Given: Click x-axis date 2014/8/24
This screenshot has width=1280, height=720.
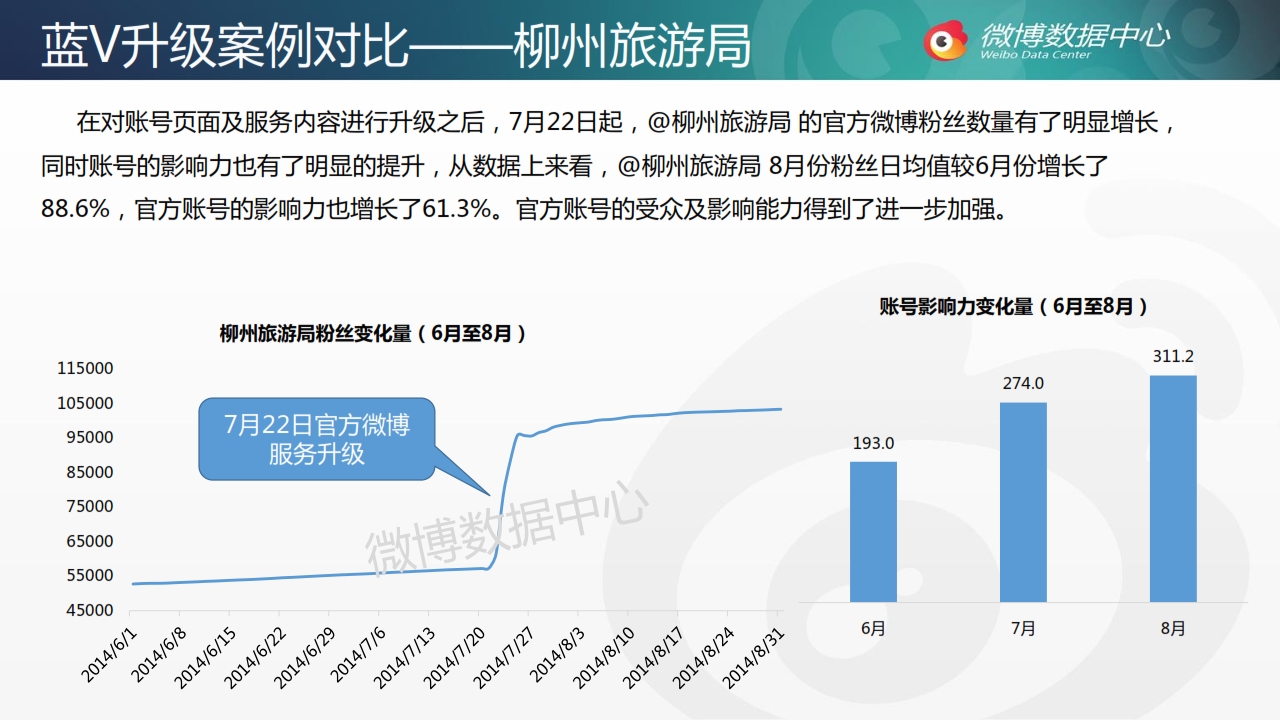Looking at the screenshot, I should 704,658.
